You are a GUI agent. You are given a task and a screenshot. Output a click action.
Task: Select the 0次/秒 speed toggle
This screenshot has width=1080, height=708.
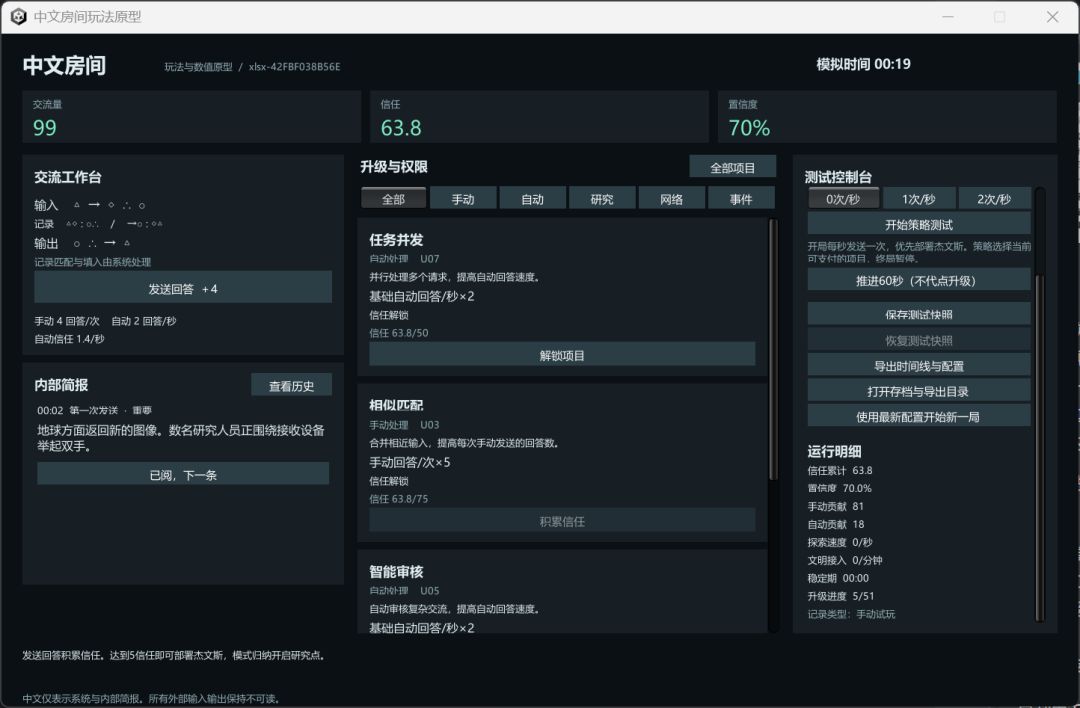coord(843,199)
